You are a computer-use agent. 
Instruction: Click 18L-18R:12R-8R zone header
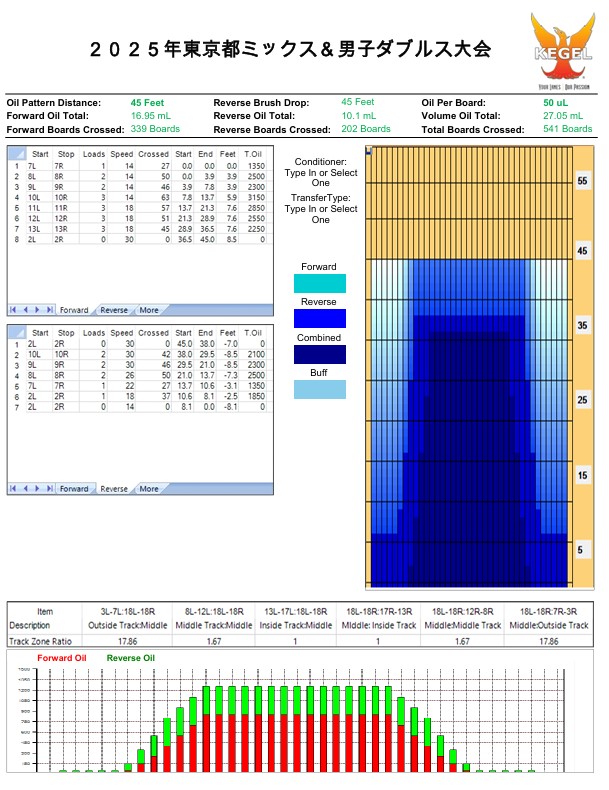pyautogui.click(x=462, y=612)
